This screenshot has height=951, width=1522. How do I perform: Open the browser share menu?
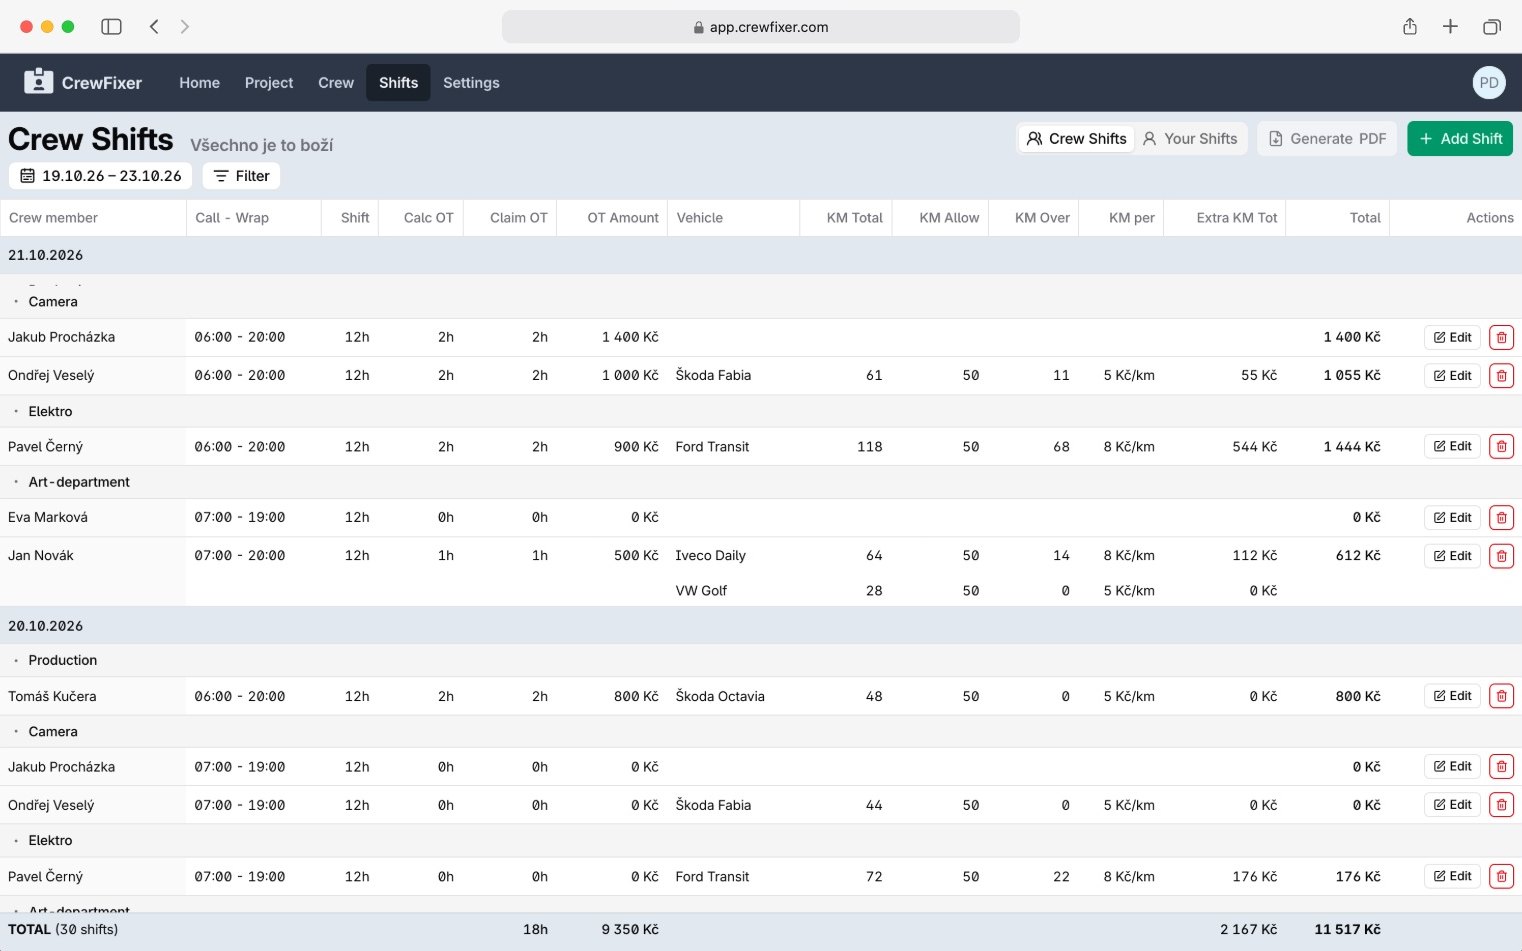[1410, 27]
